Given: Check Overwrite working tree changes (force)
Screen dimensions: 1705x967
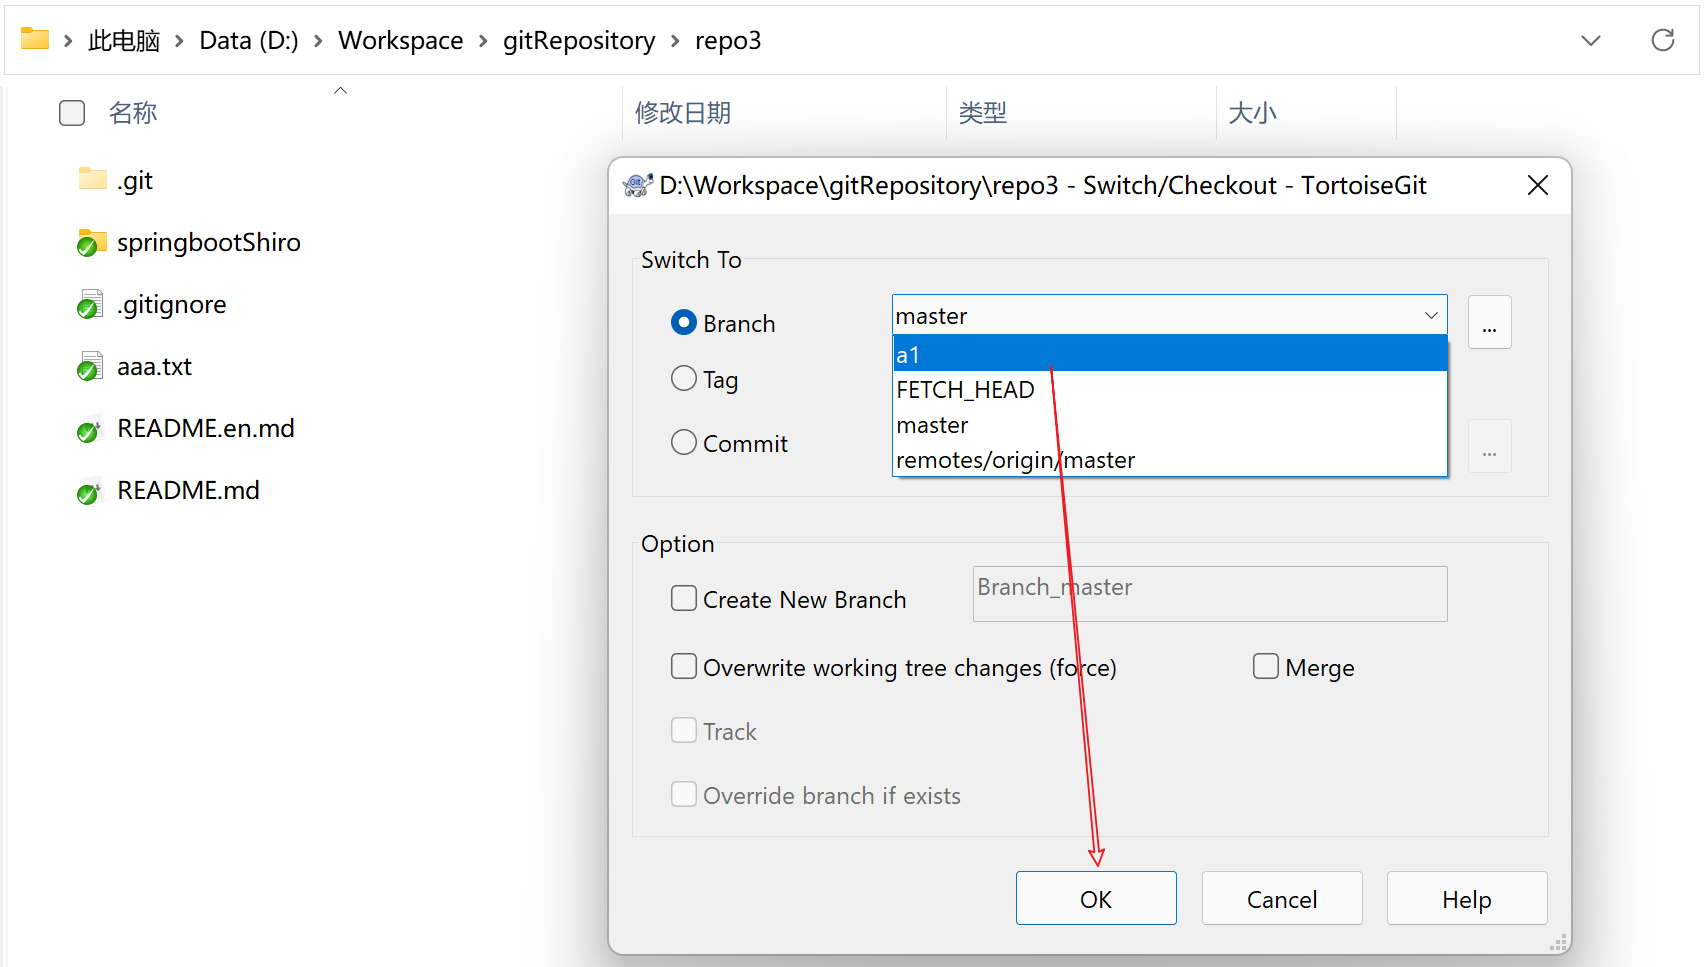Looking at the screenshot, I should [684, 667].
